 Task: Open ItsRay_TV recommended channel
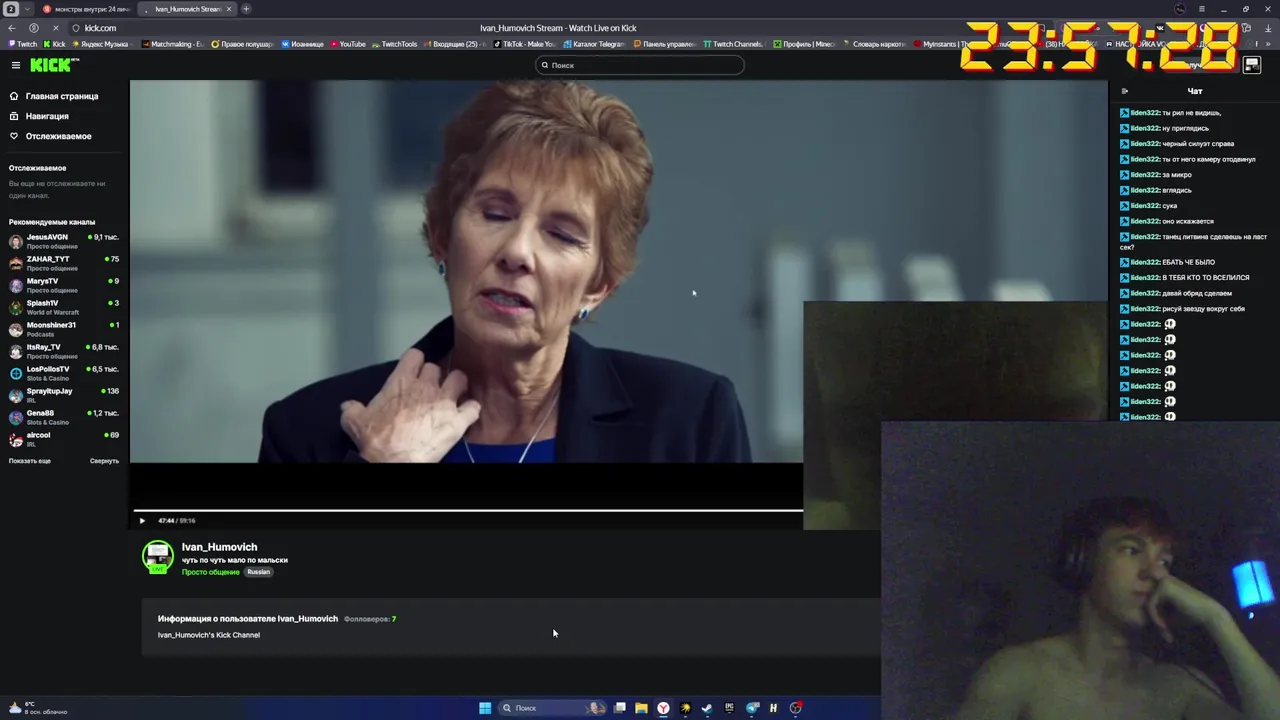[64, 351]
